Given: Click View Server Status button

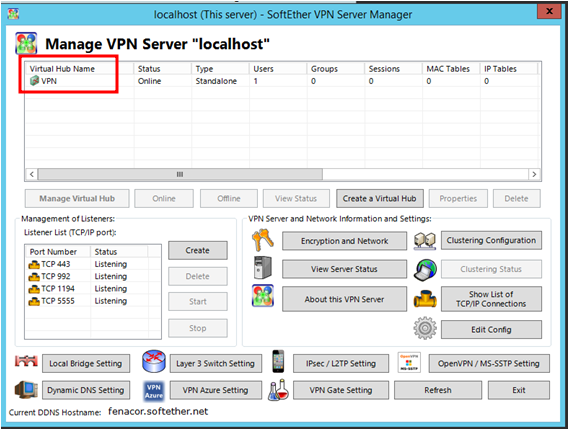Looking at the screenshot, I should click(x=344, y=269).
